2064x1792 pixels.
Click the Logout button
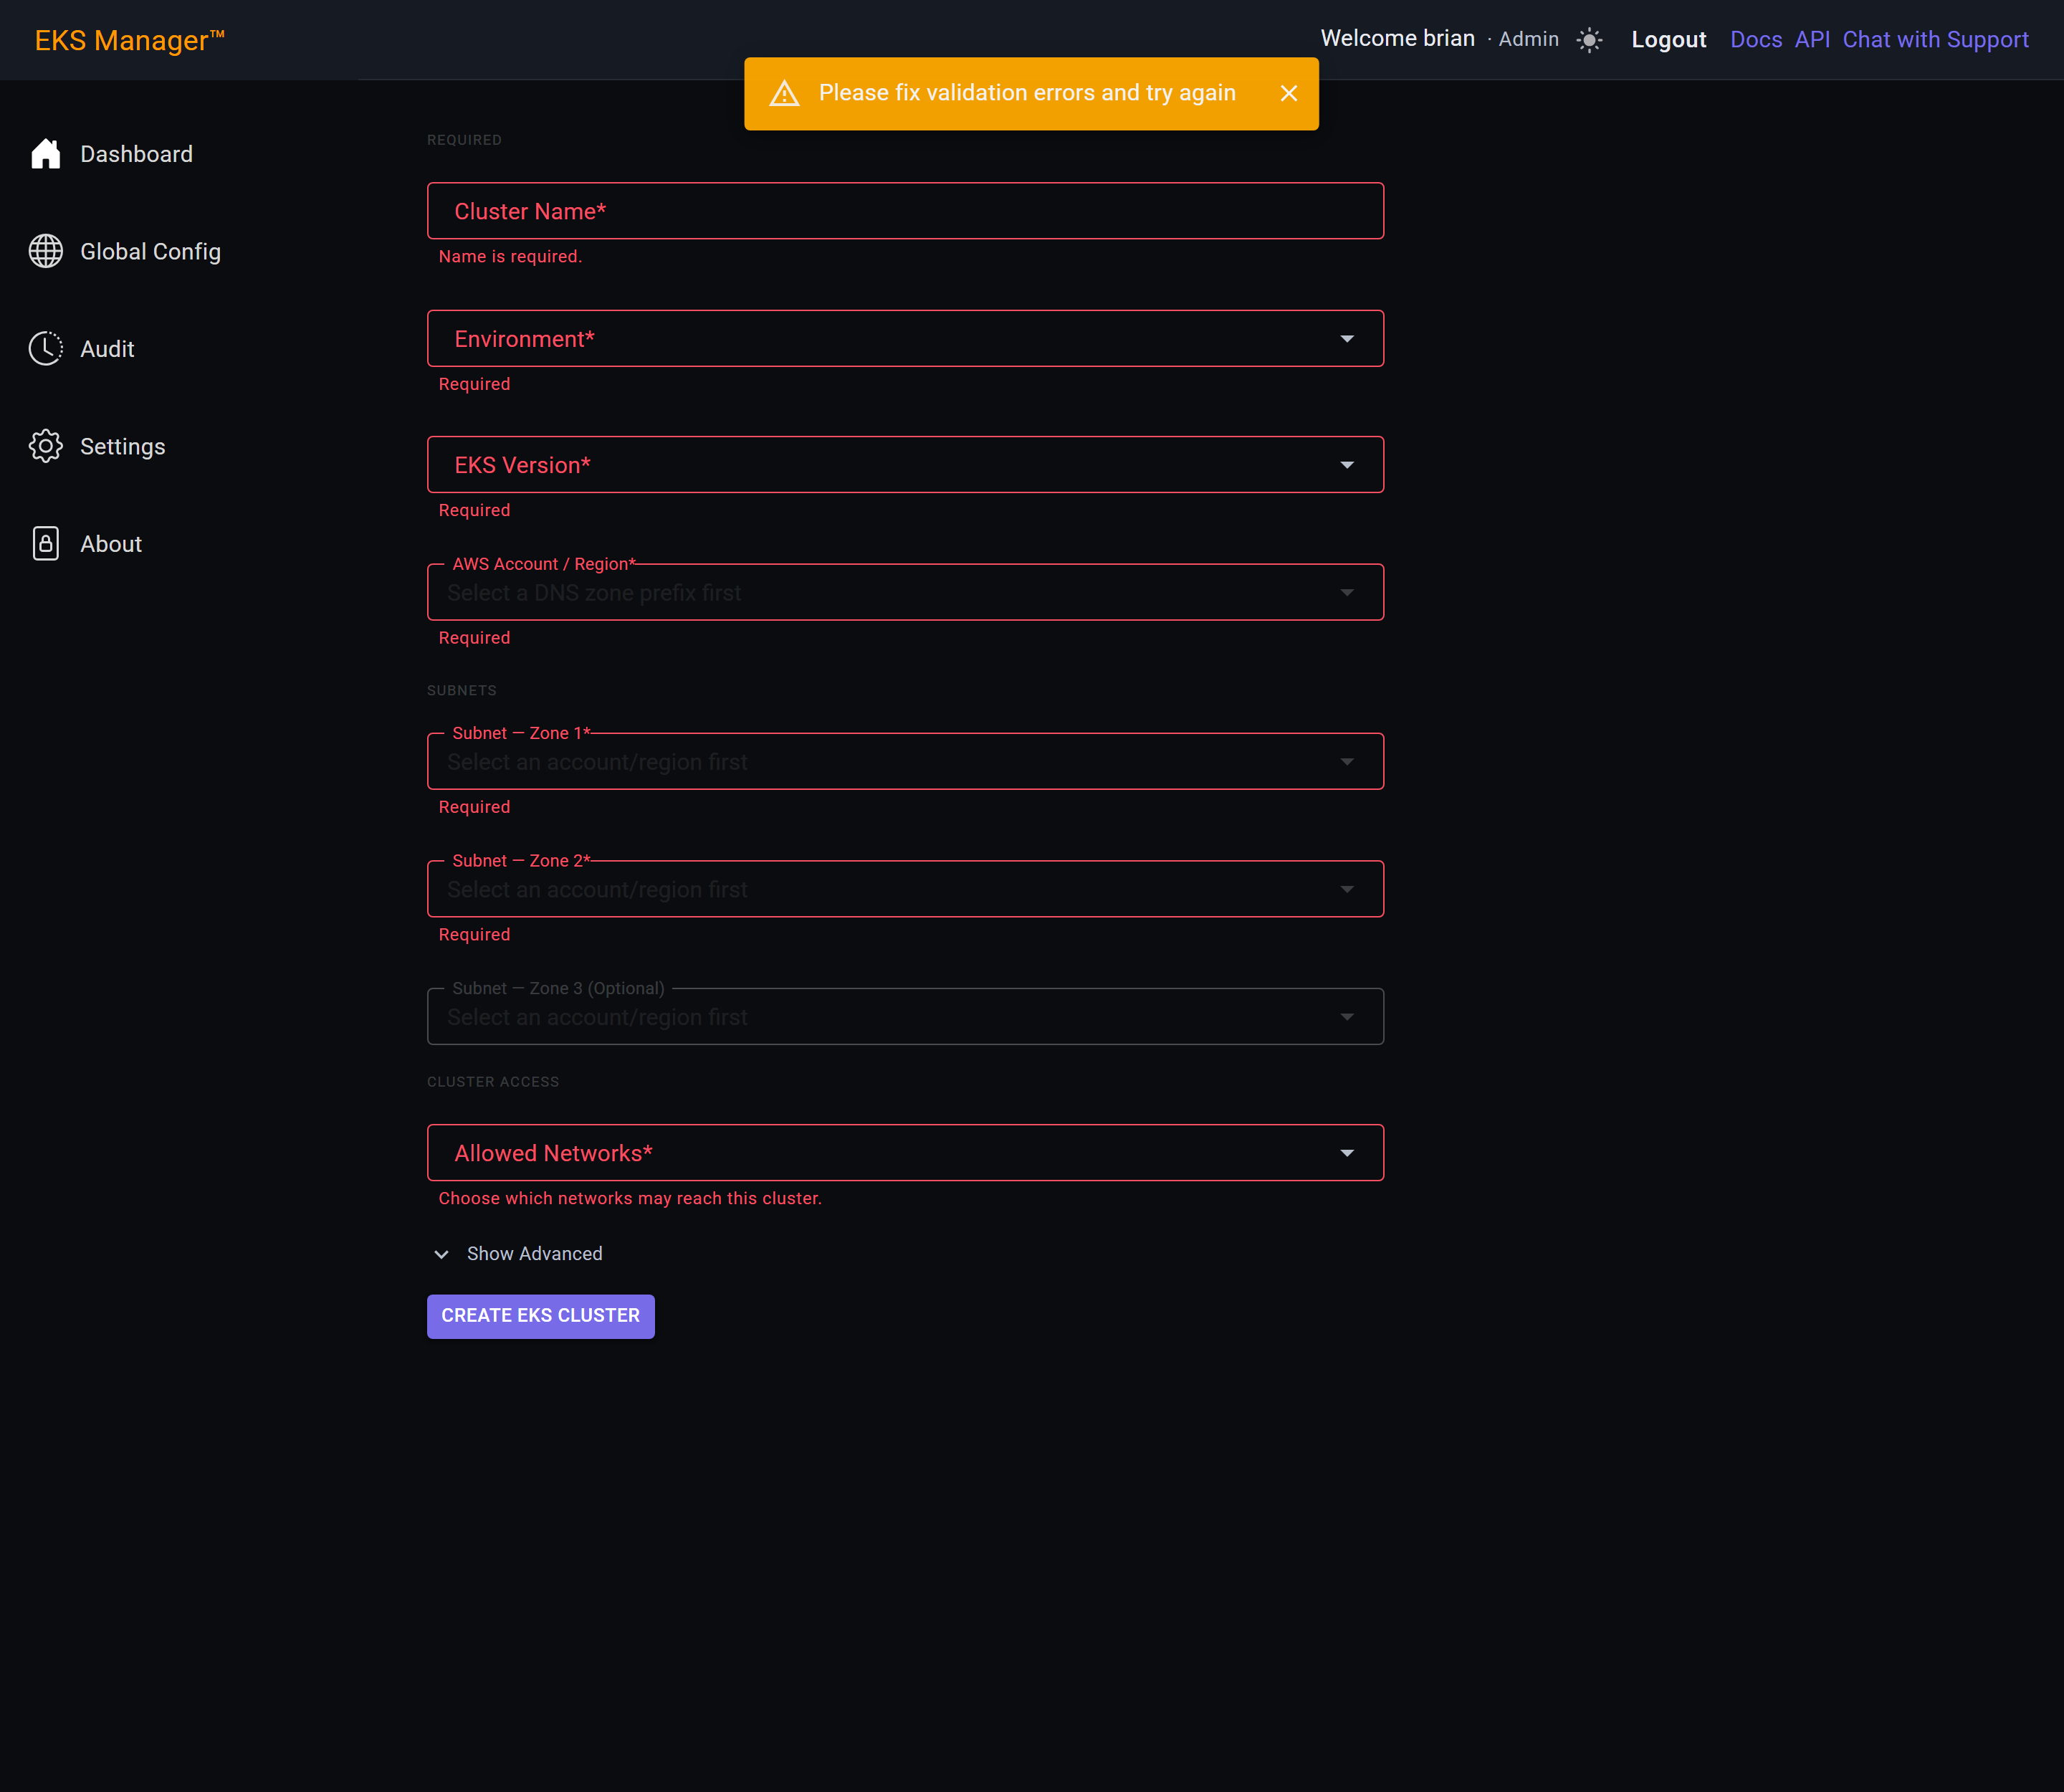(1668, 40)
